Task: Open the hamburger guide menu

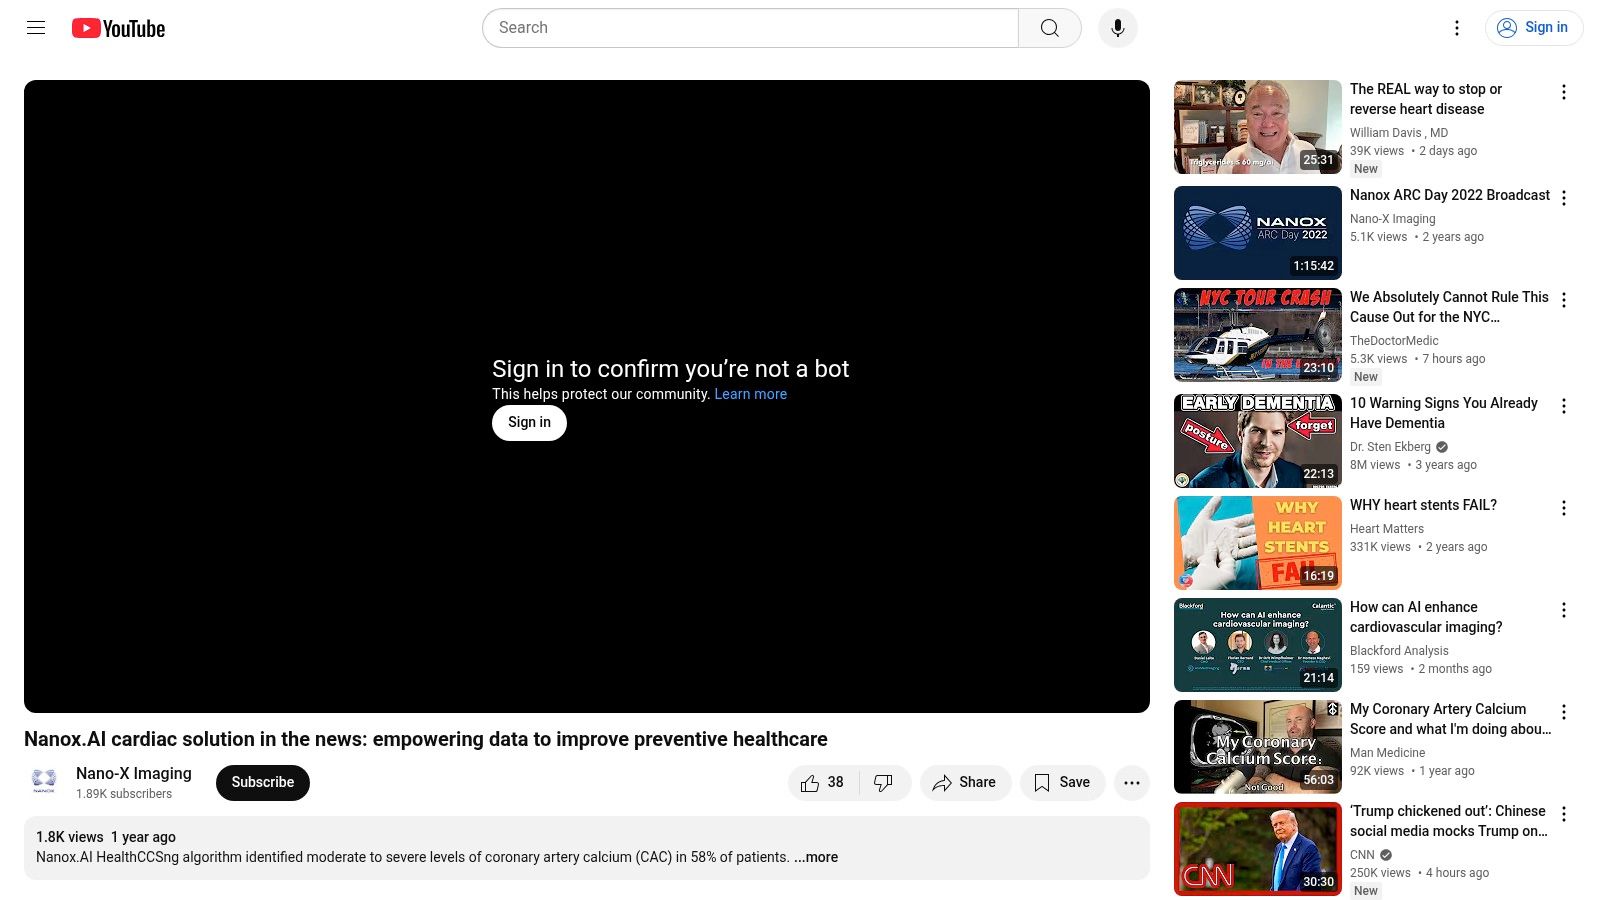Action: (36, 28)
